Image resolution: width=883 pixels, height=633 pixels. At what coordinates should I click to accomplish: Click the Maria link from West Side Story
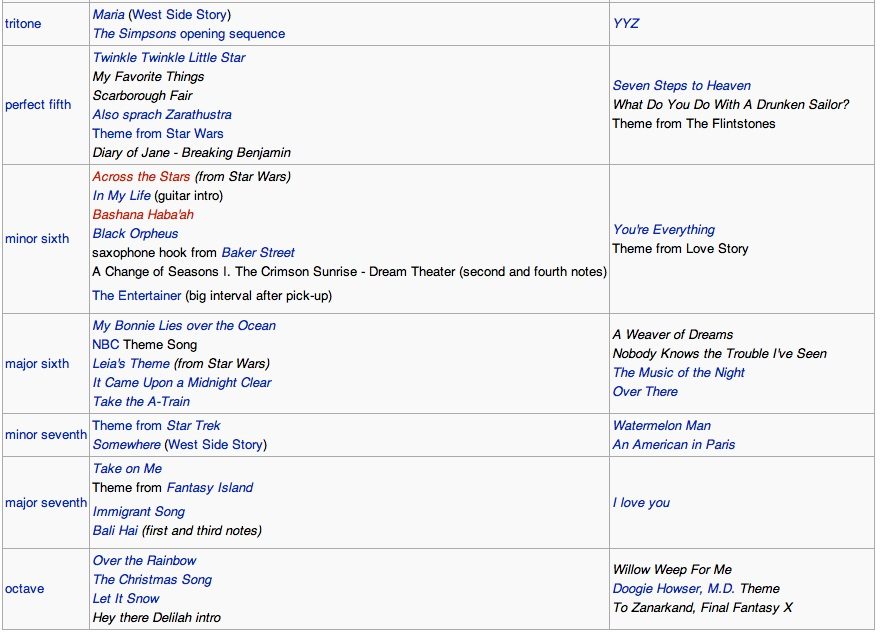[x=109, y=15]
